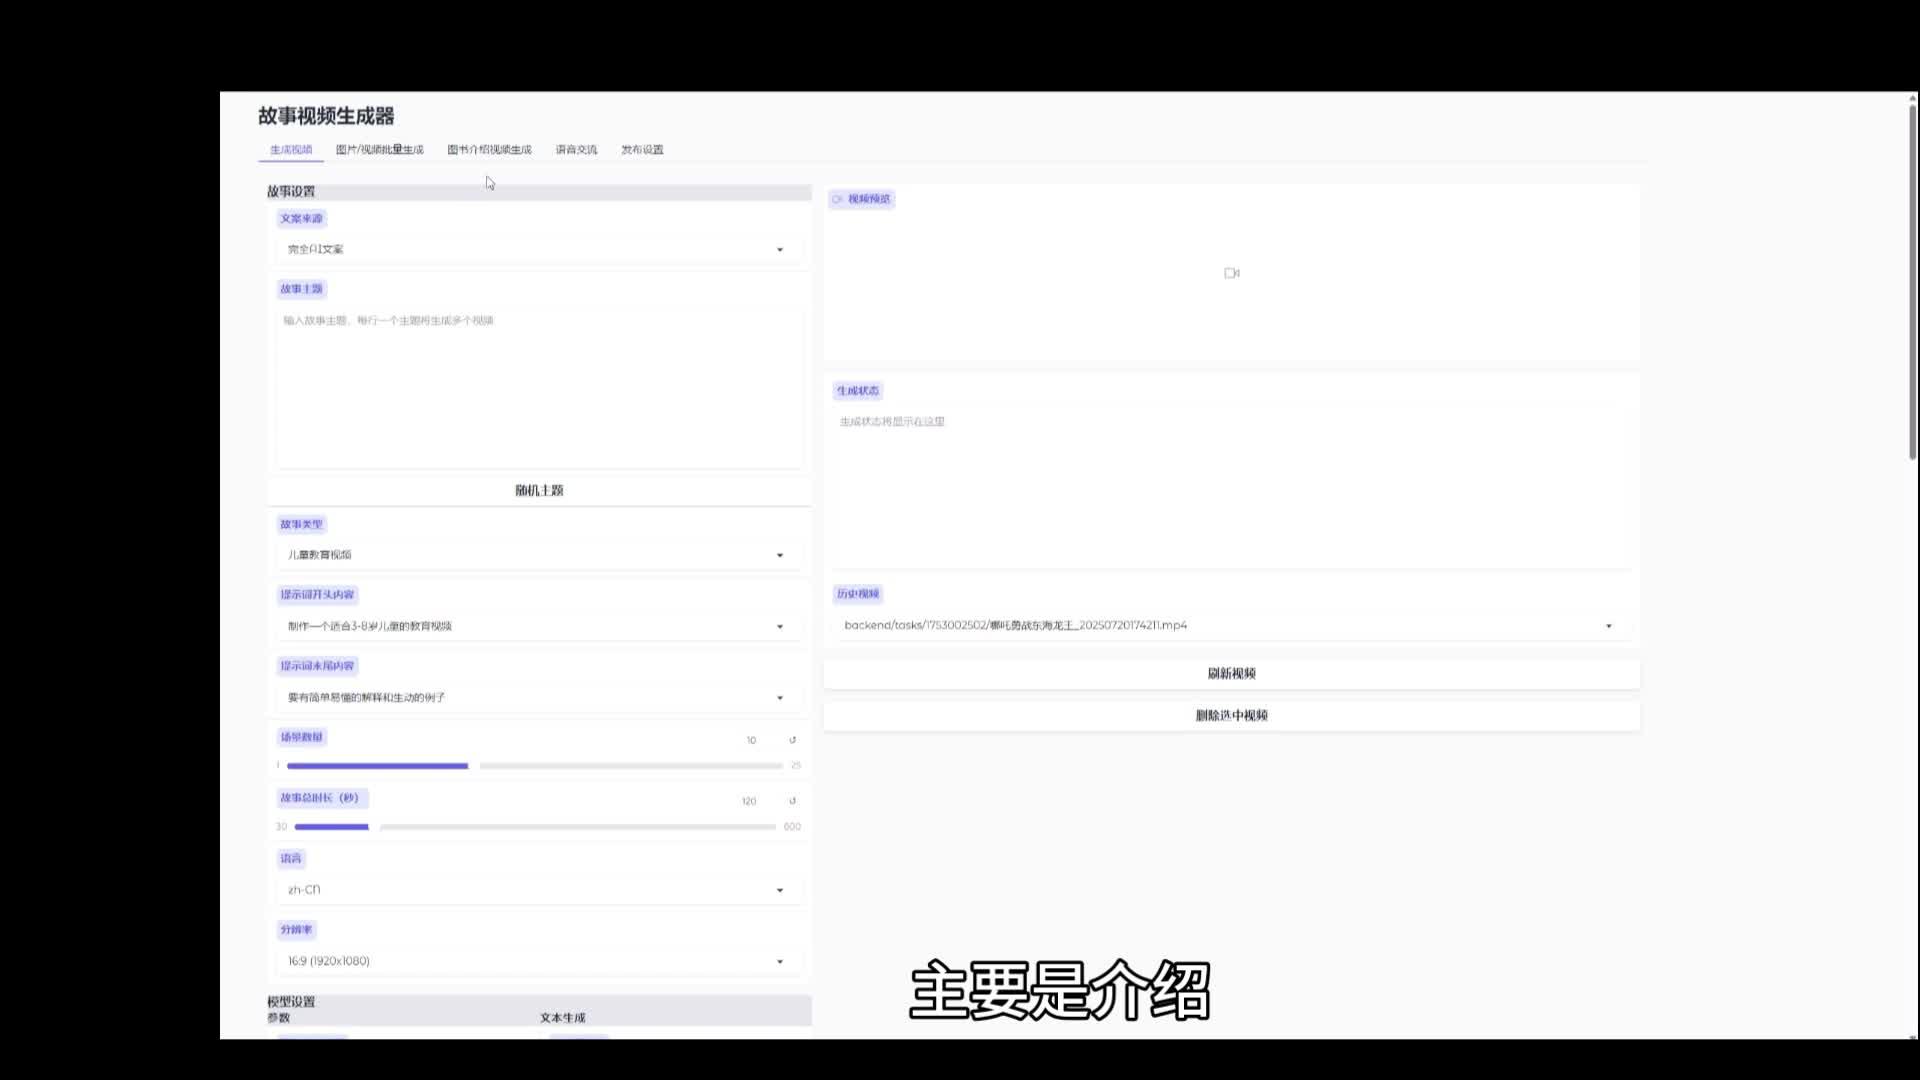This screenshot has width=1920, height=1080.
Task: Open the 图书介绍视频生成 tab
Action: click(489, 150)
